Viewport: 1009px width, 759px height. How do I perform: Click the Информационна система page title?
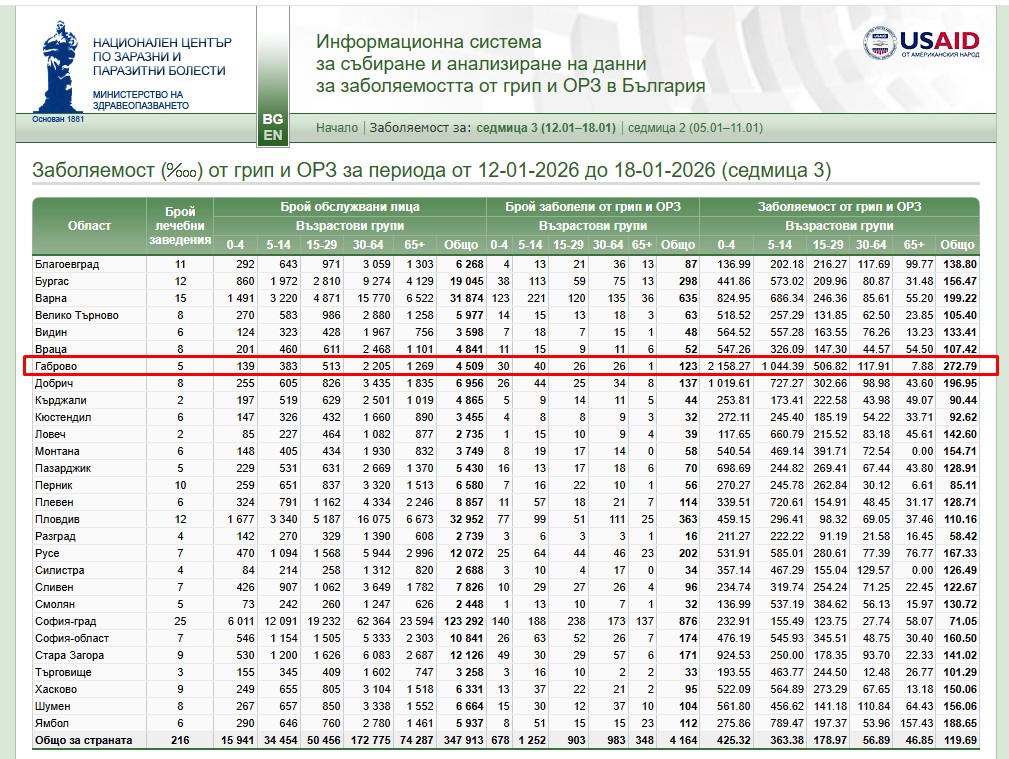pyautogui.click(x=510, y=64)
